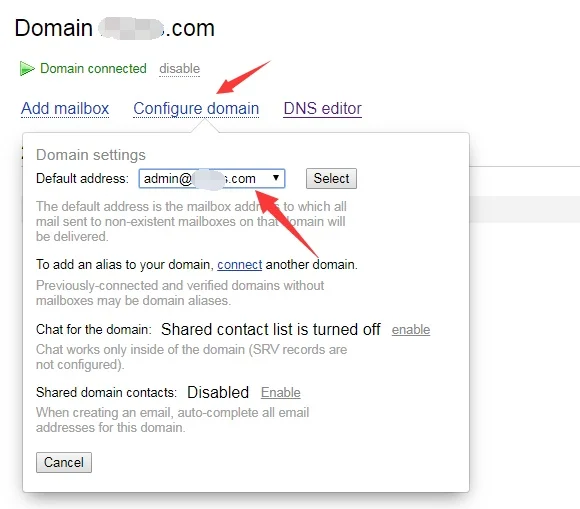Open the Configure domain settings popup

point(196,109)
